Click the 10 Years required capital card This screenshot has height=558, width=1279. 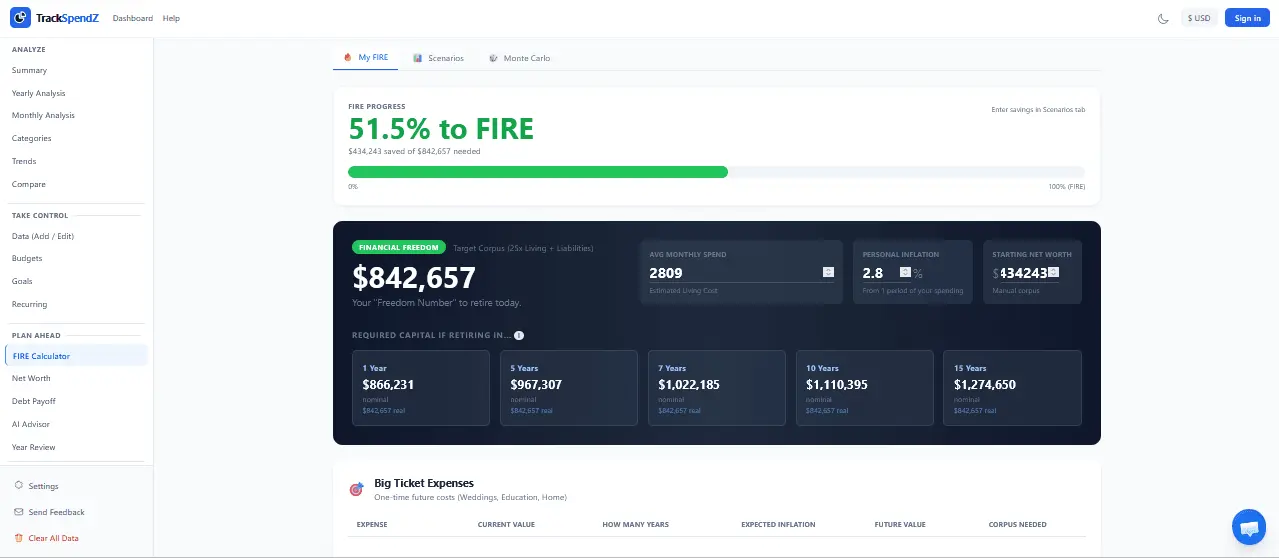[865, 388]
